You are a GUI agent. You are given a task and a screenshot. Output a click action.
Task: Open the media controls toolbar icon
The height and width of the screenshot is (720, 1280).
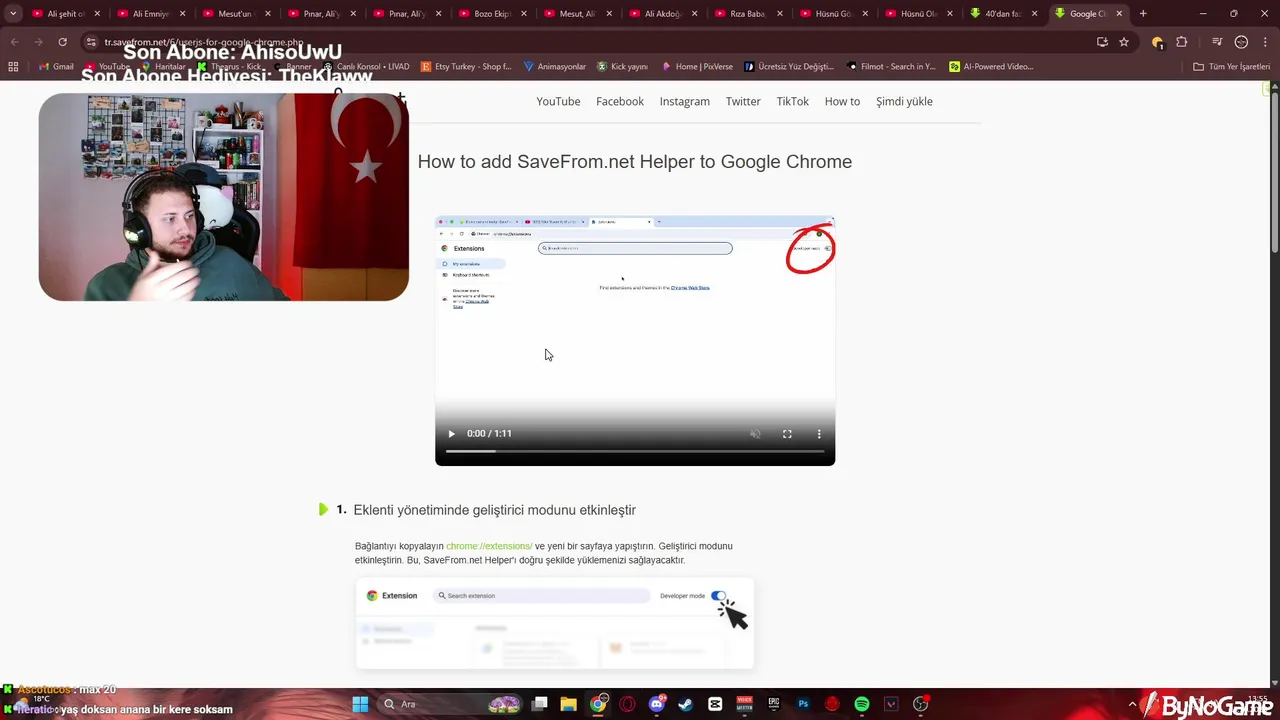1217,42
